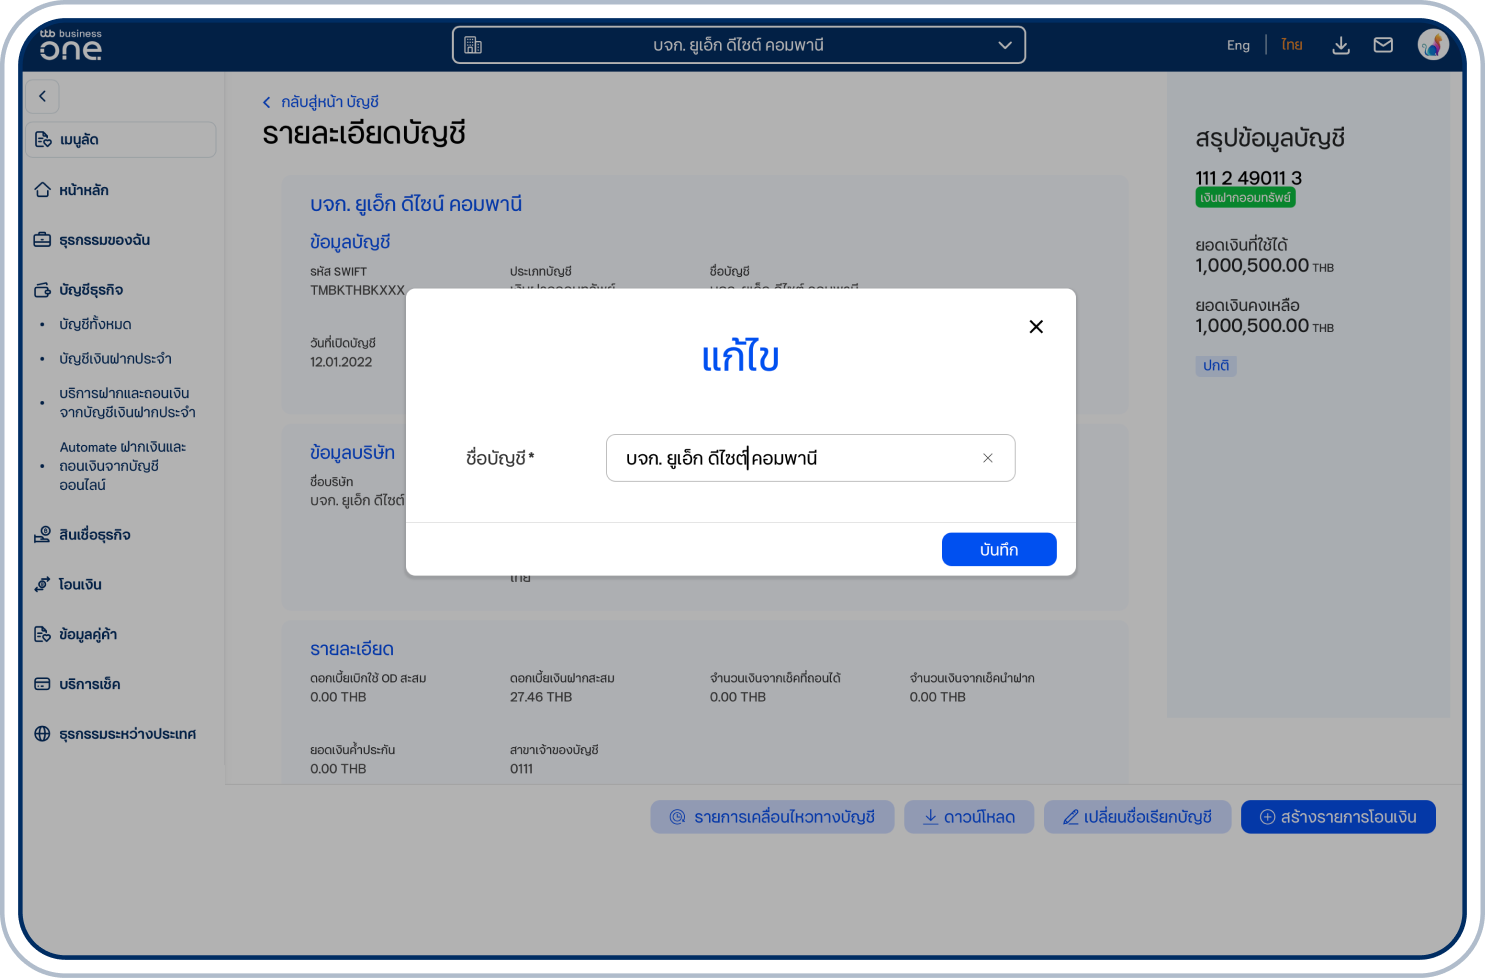Click the บันทึก save button

click(998, 549)
